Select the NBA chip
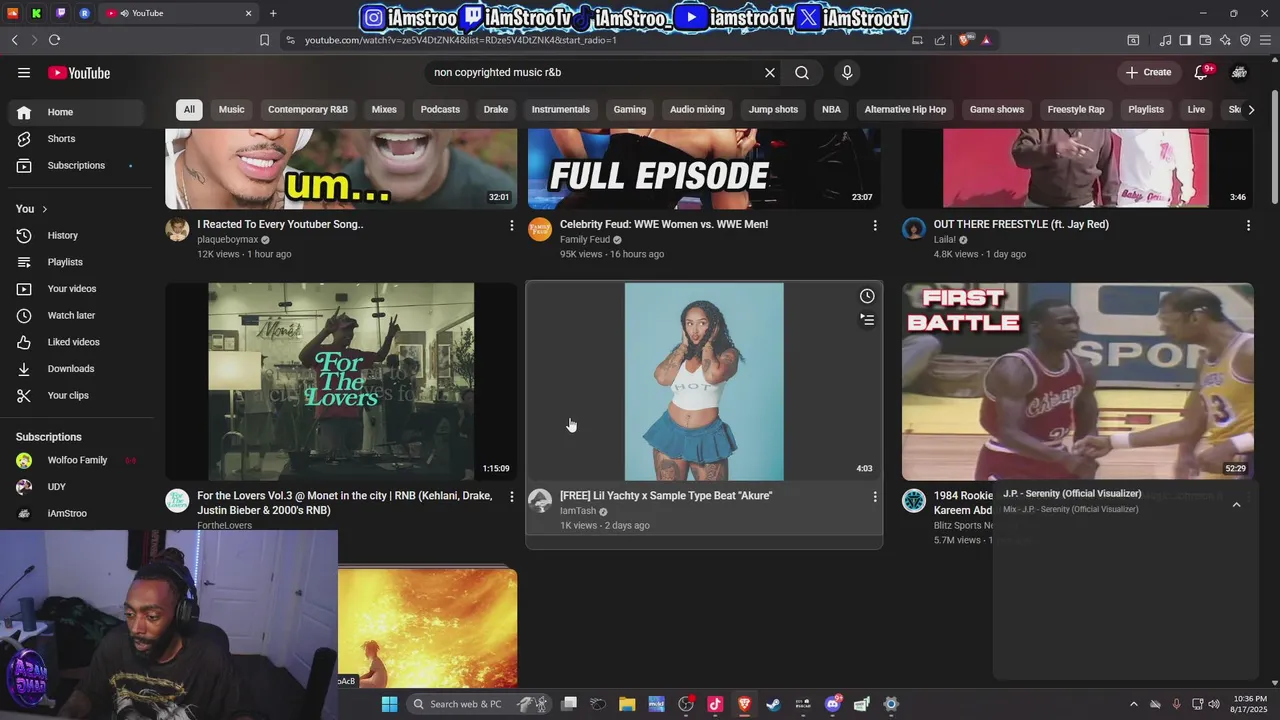This screenshot has width=1280, height=720. click(x=831, y=109)
